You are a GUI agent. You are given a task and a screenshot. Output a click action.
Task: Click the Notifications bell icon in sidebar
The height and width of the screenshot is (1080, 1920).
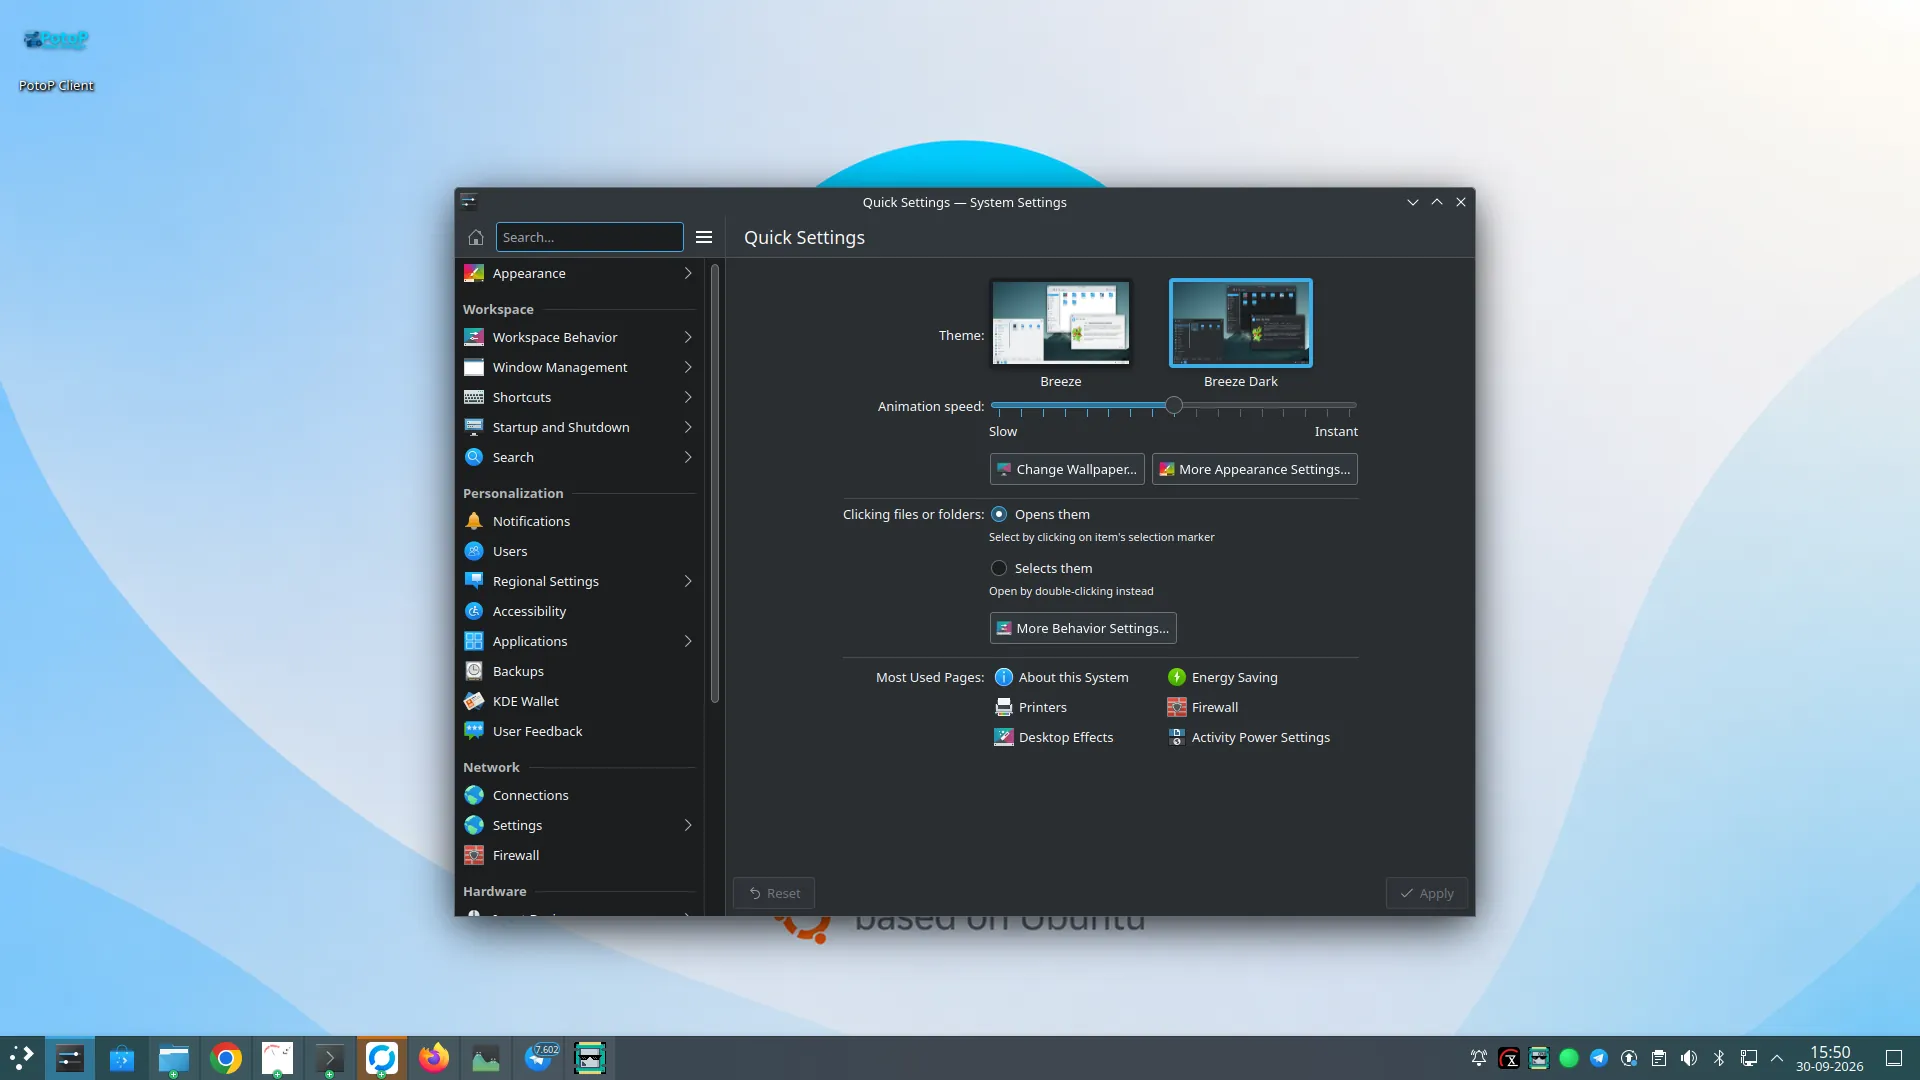point(474,521)
